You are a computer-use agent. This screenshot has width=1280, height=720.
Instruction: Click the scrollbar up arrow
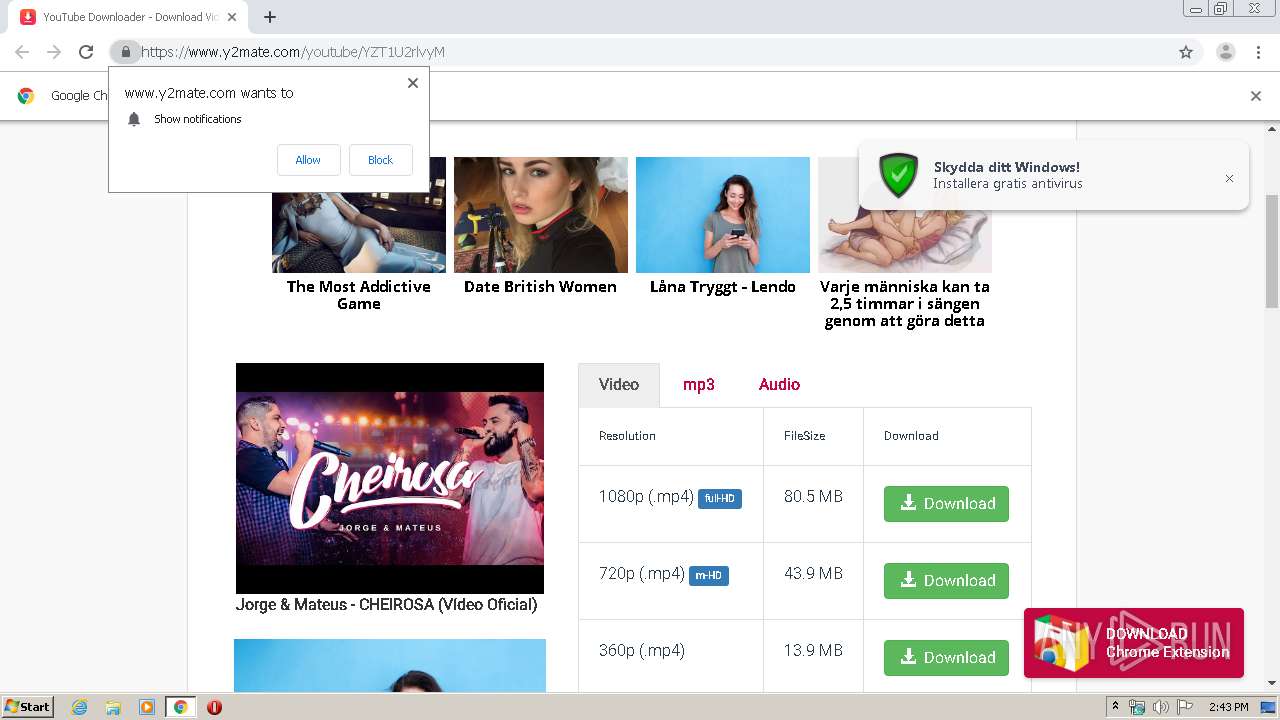(x=1272, y=129)
